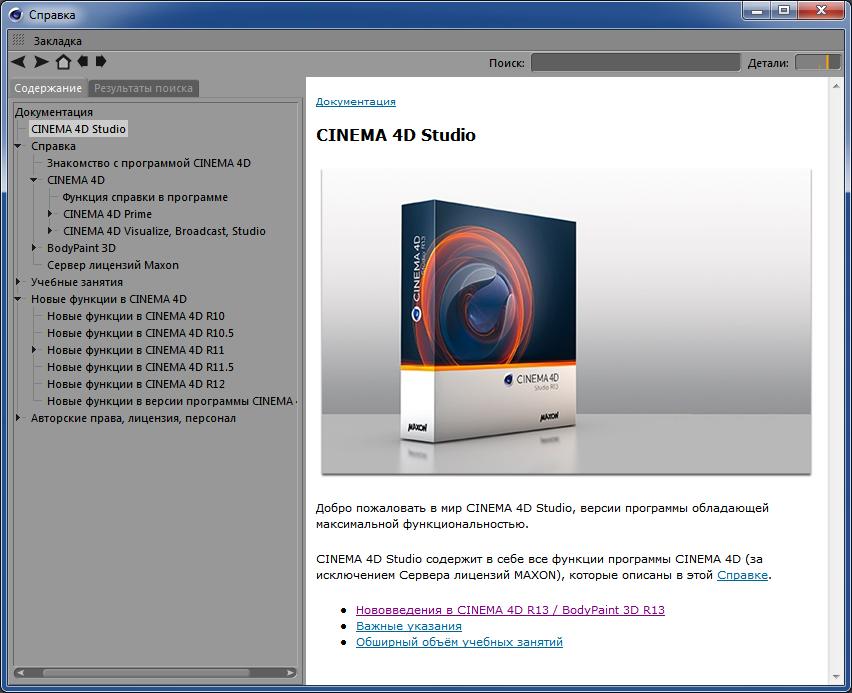This screenshot has width=852, height=693.
Task: Follow the Справке link in the text
Action: 742,575
